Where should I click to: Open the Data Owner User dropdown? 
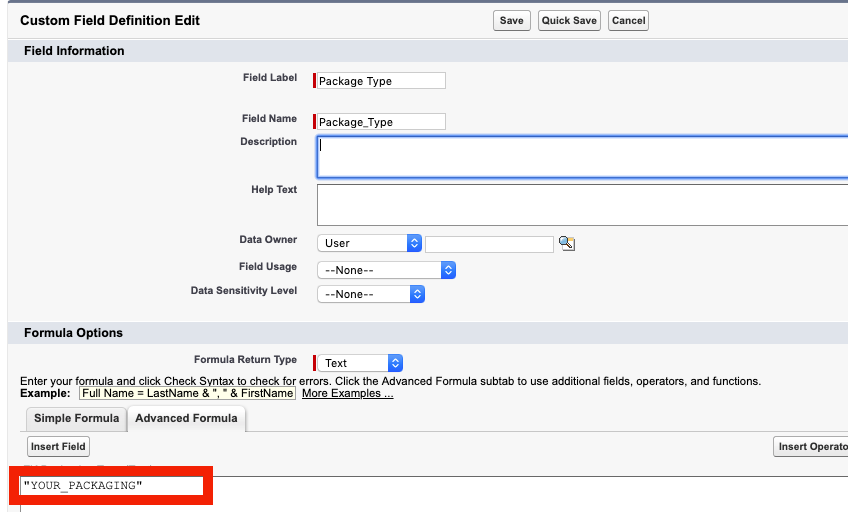370,243
